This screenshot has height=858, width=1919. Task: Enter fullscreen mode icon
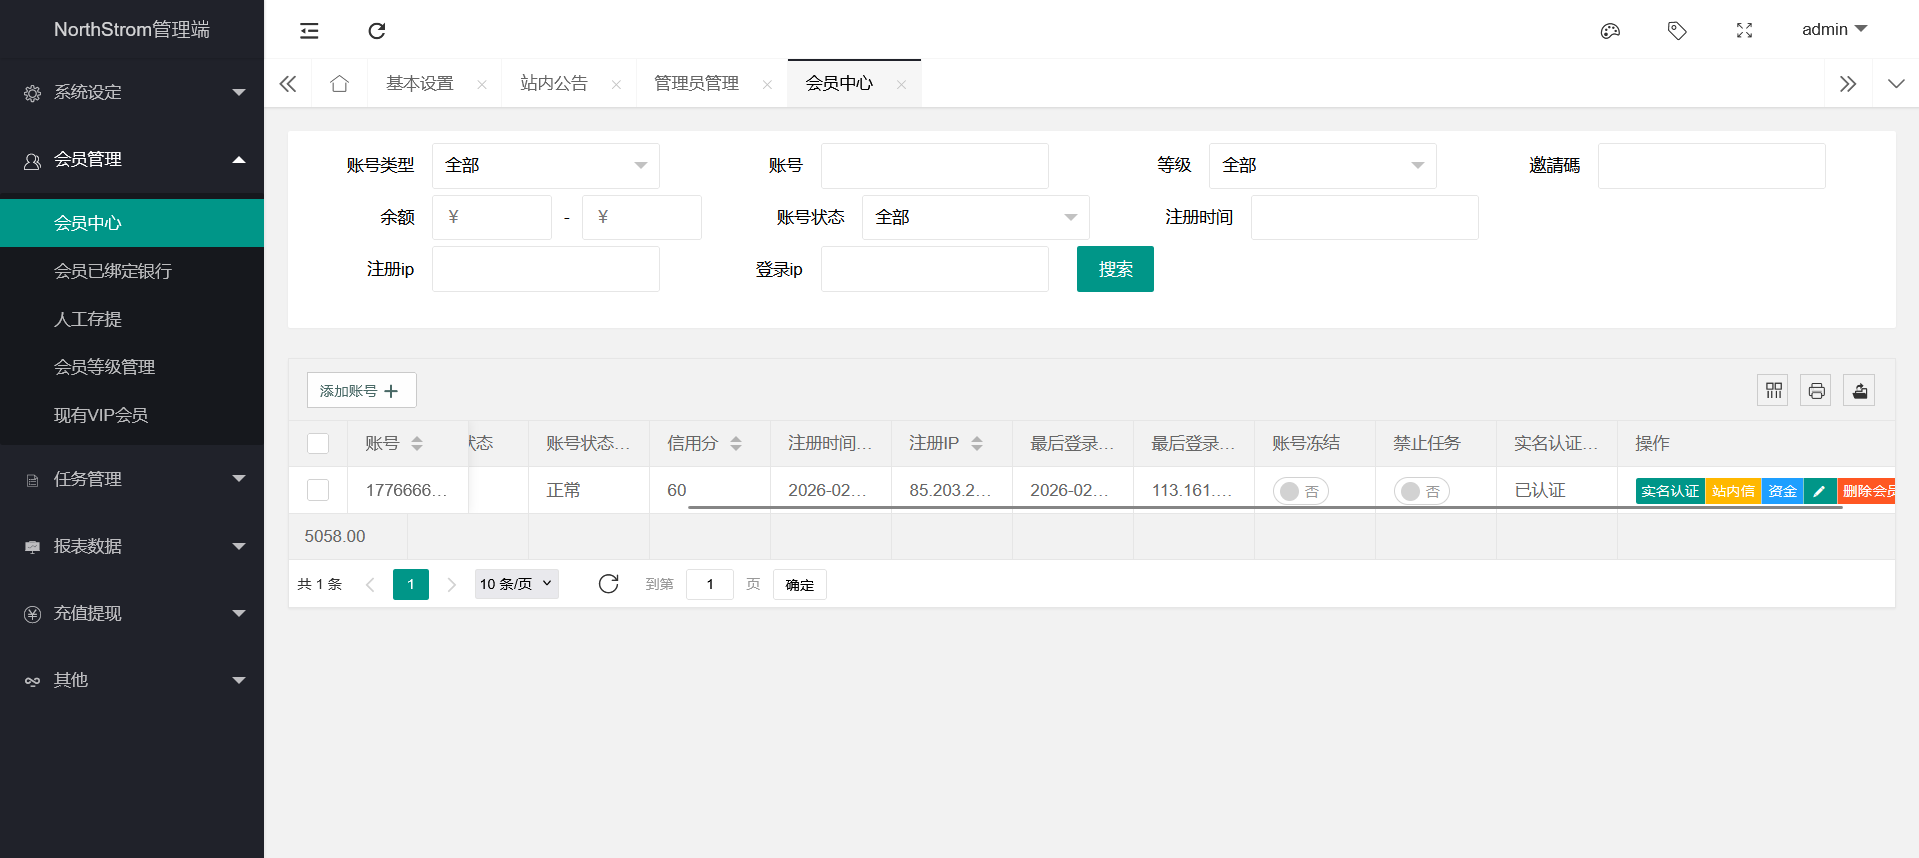(x=1744, y=31)
